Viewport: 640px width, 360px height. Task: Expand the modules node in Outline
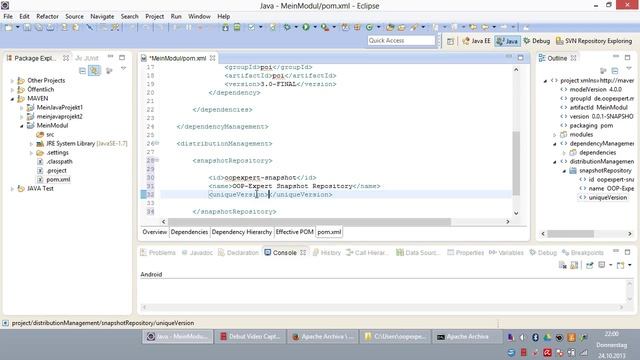pos(555,135)
